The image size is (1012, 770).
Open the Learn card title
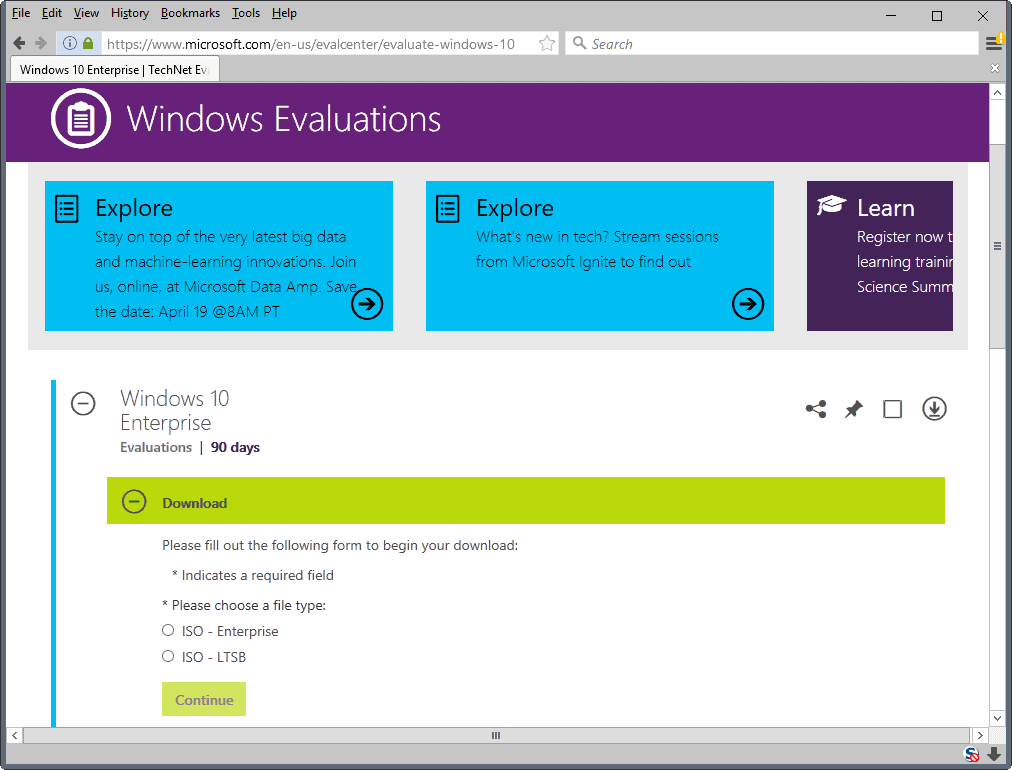[x=886, y=208]
